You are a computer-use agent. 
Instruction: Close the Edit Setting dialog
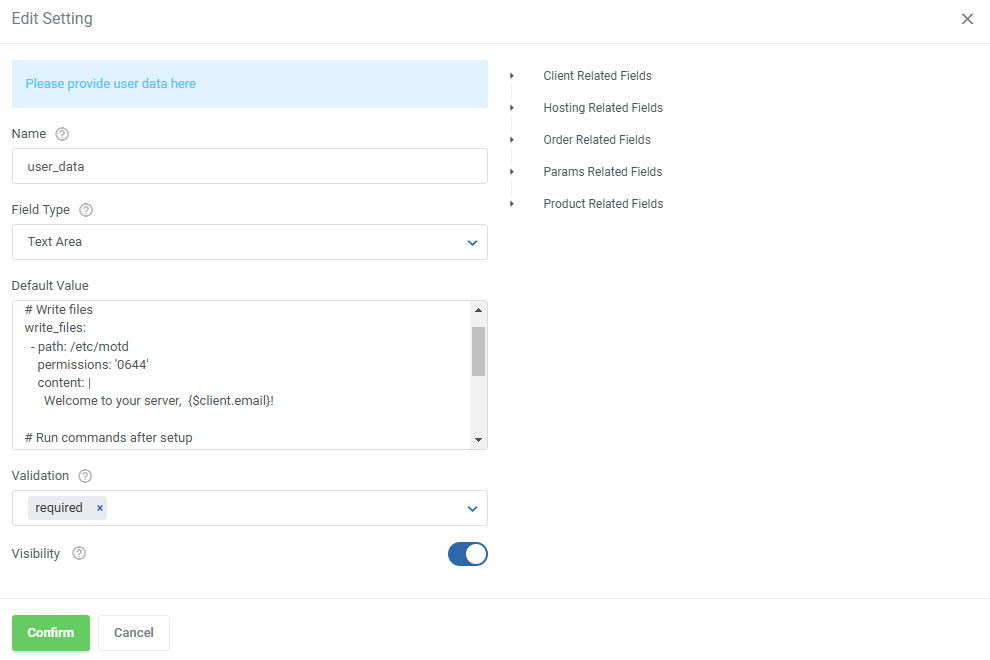point(967,19)
